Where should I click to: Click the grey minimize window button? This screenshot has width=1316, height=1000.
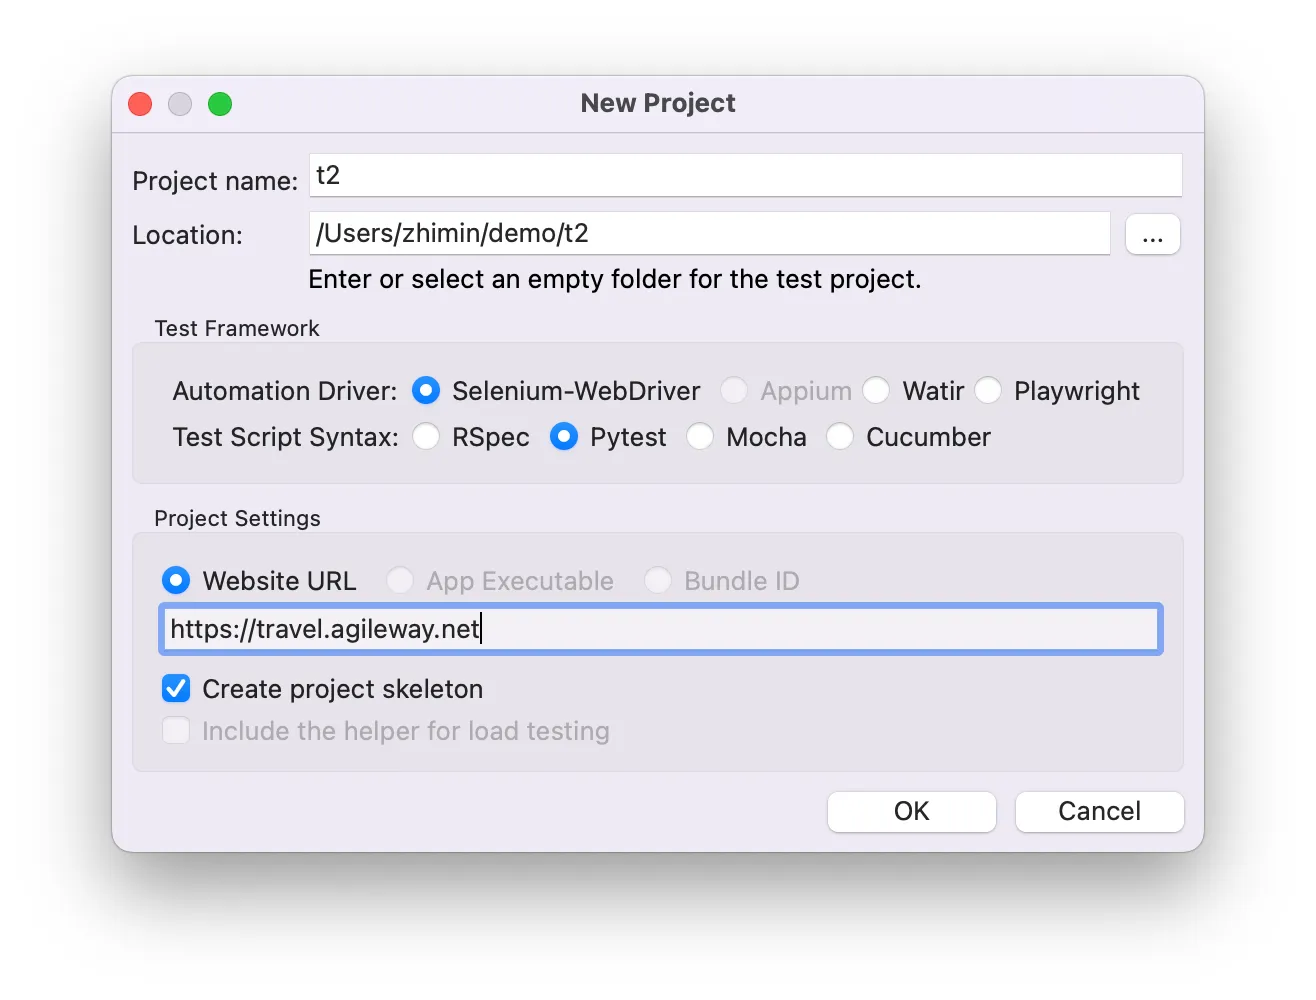pos(180,104)
